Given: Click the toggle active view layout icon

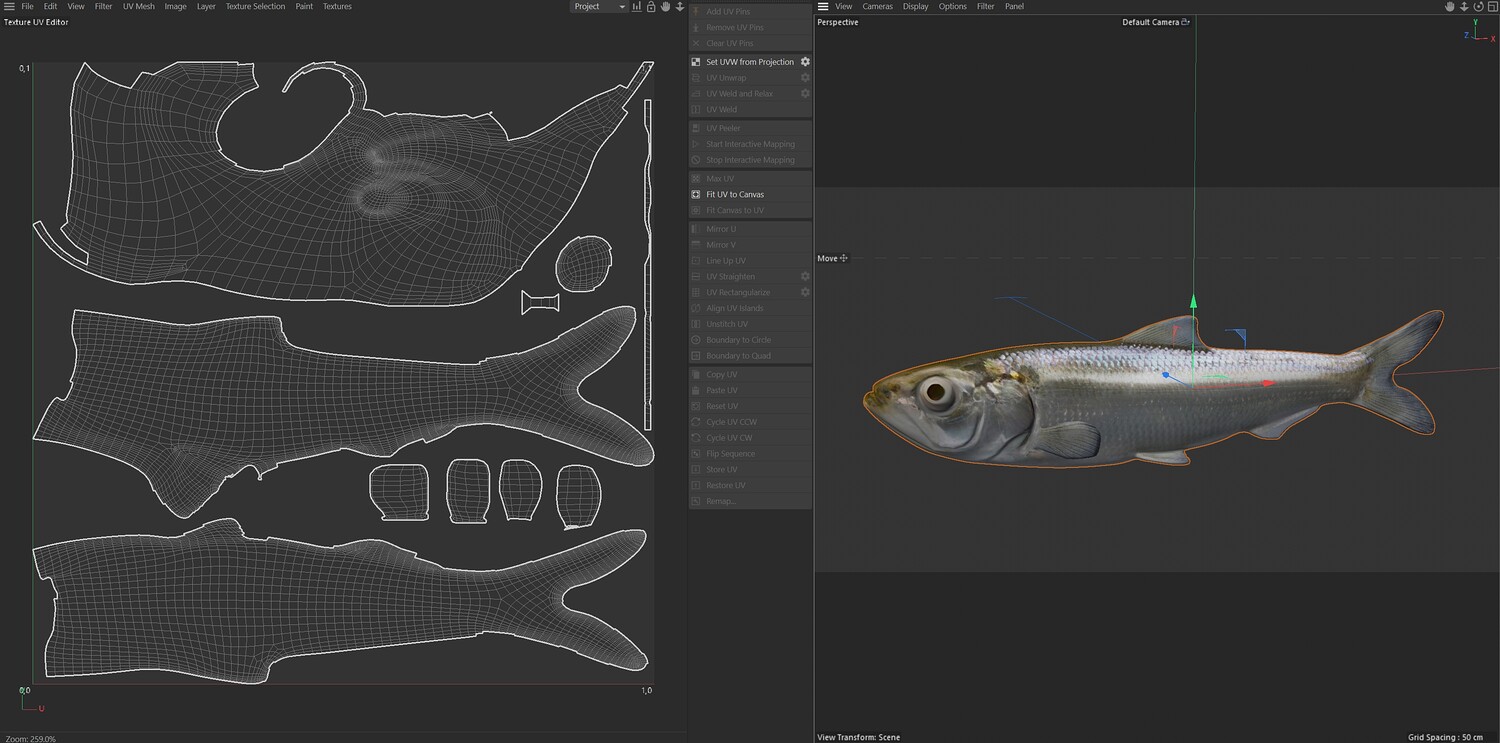Looking at the screenshot, I should point(1492,7).
